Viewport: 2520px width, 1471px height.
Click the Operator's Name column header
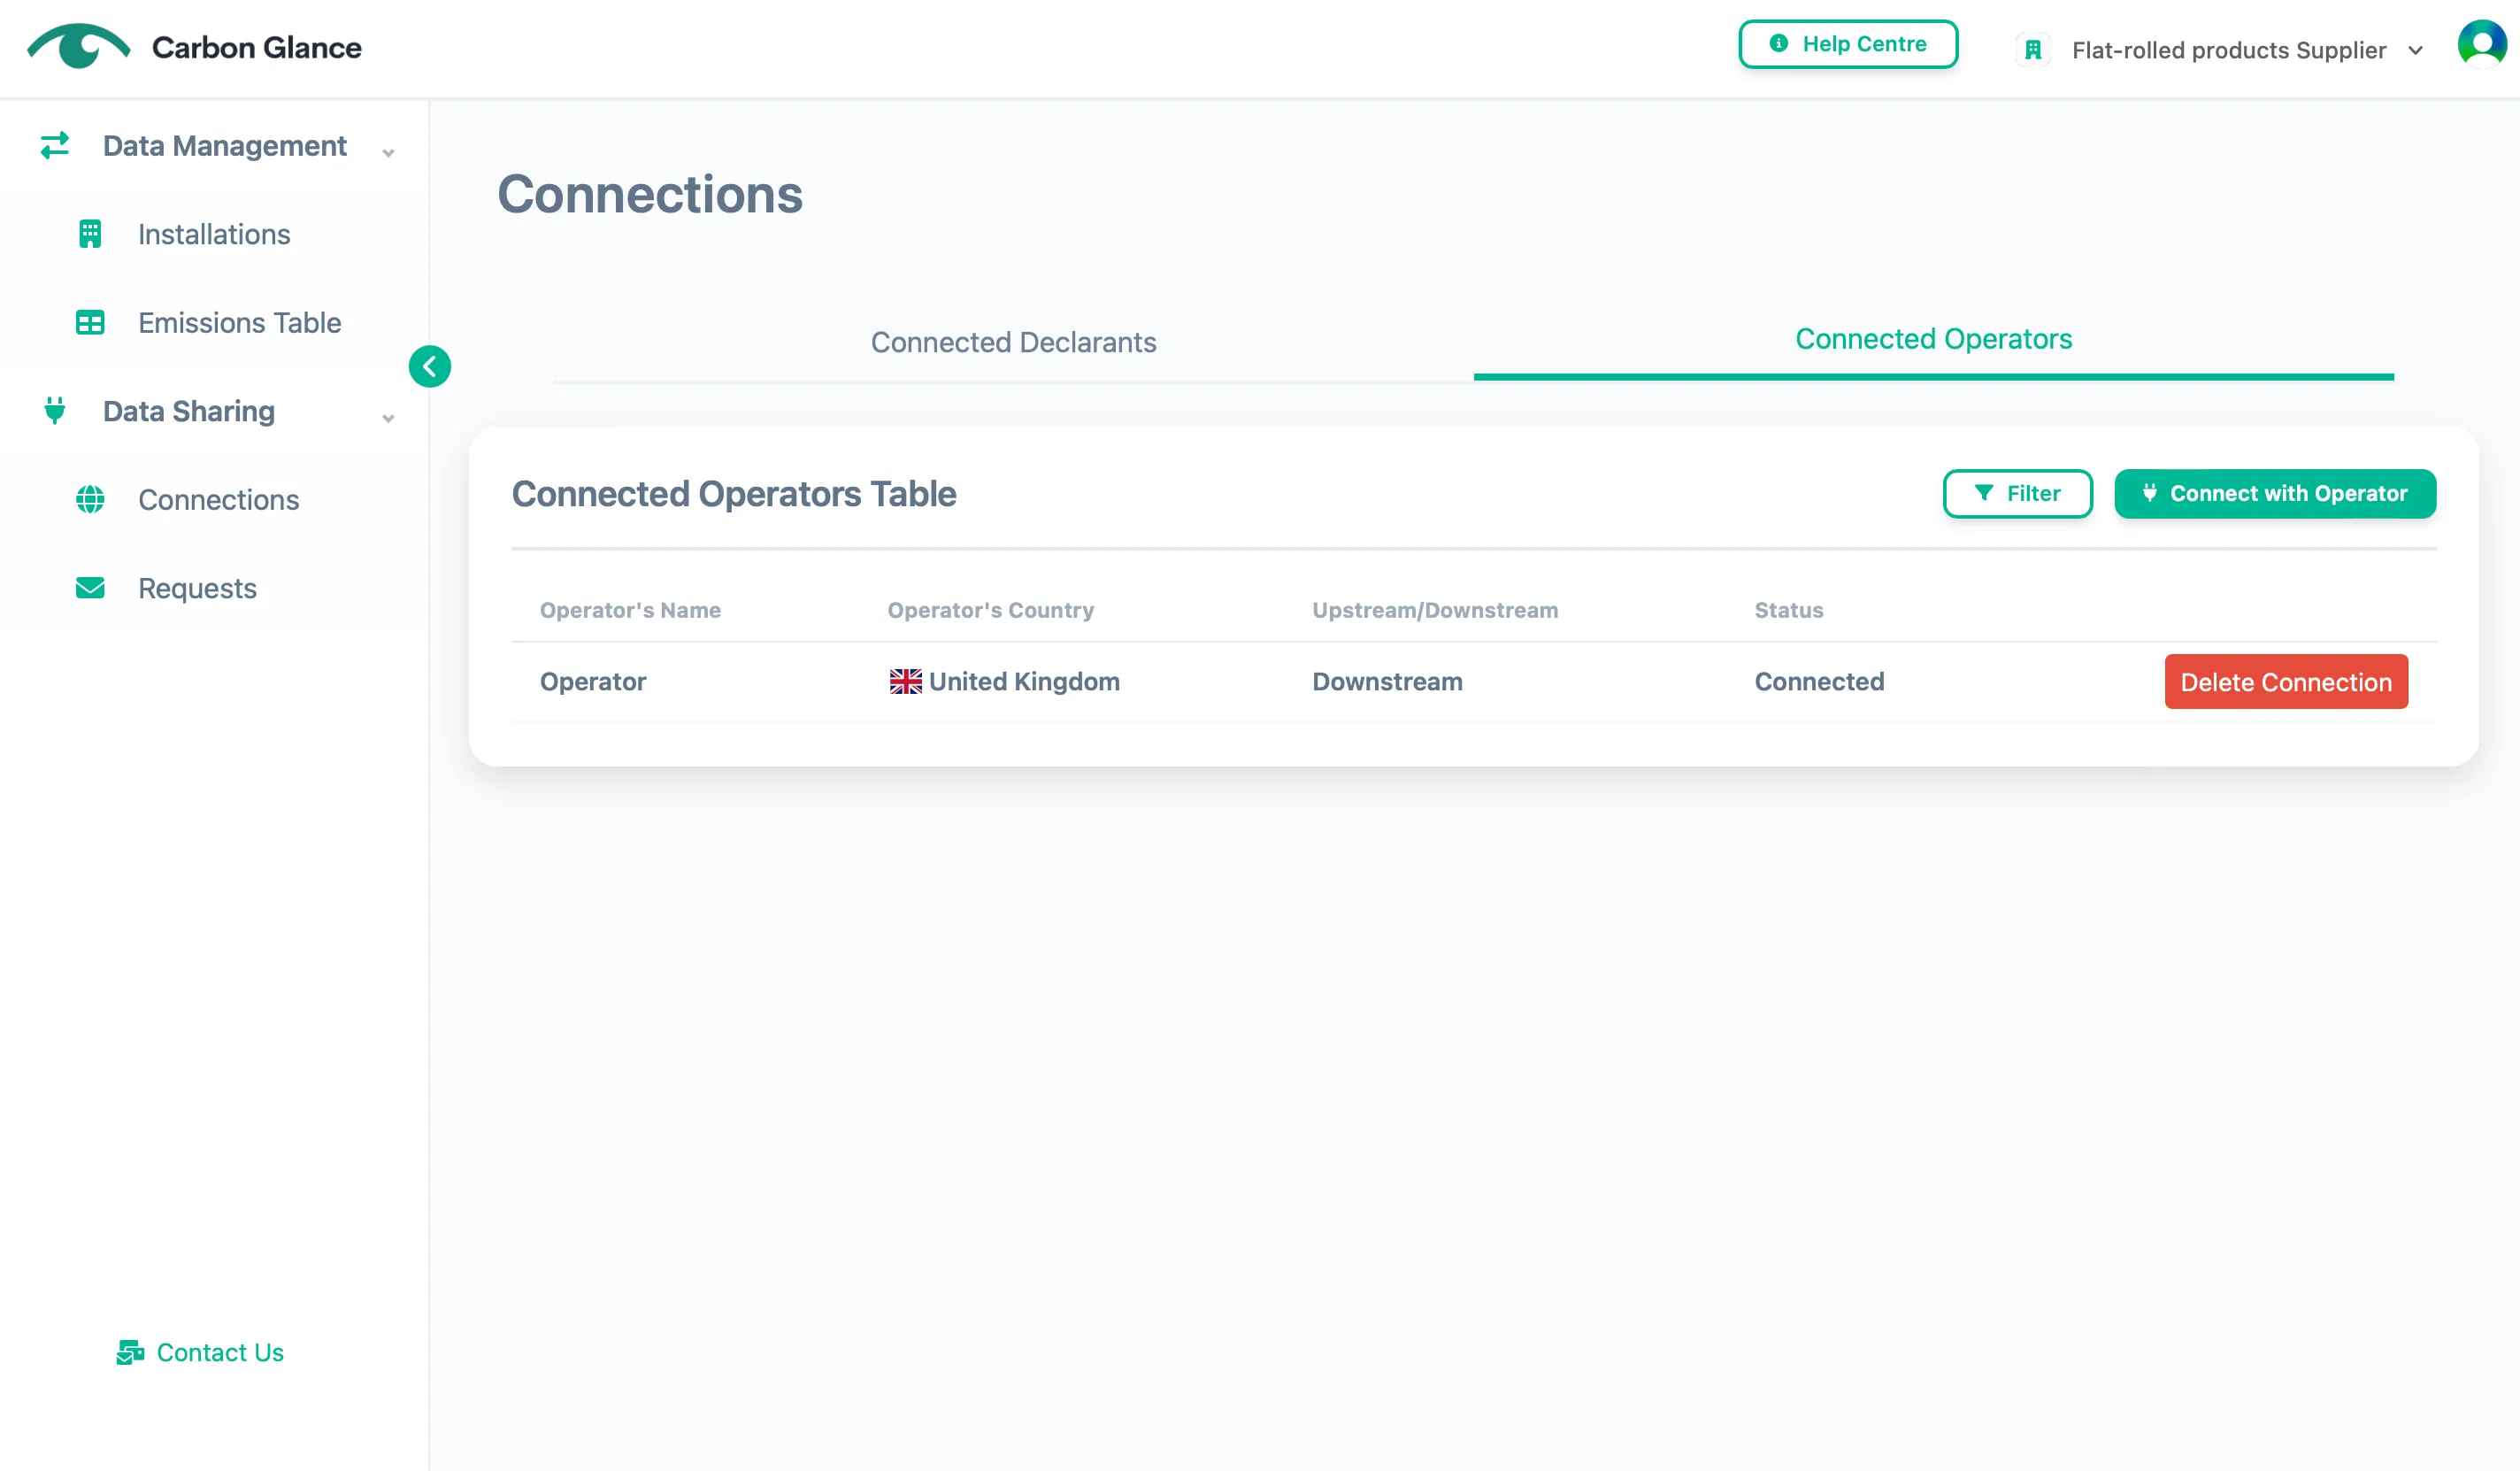[x=630, y=610]
